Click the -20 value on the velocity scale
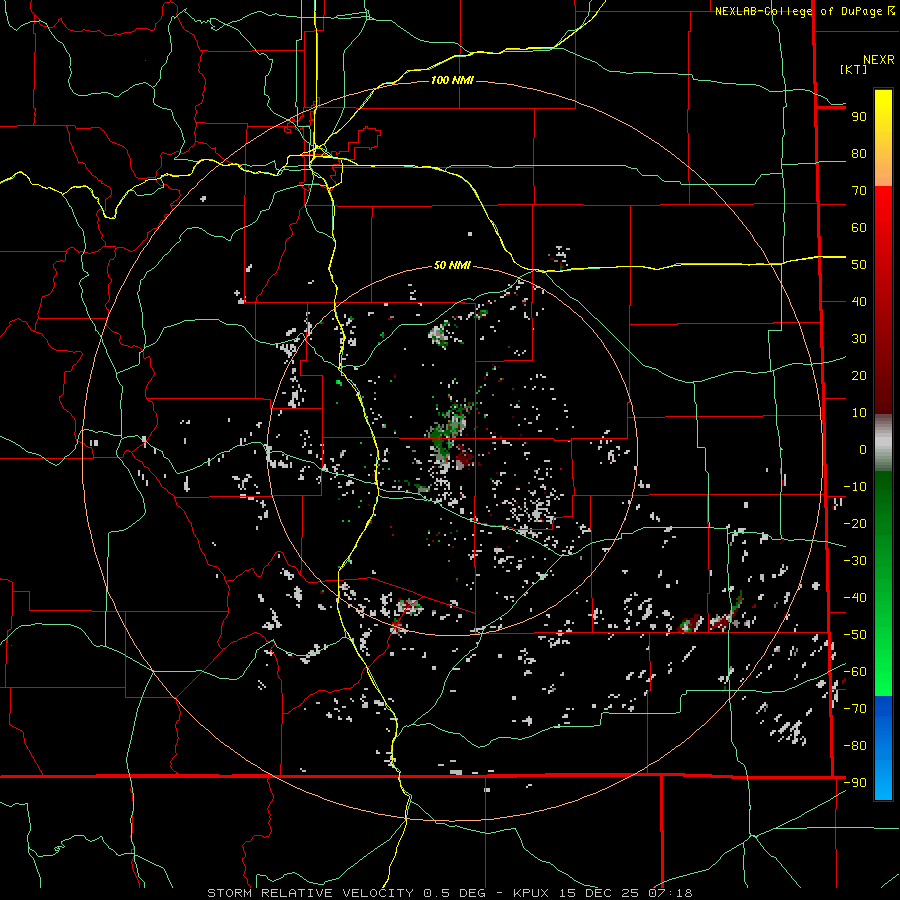This screenshot has width=900, height=900. (855, 524)
